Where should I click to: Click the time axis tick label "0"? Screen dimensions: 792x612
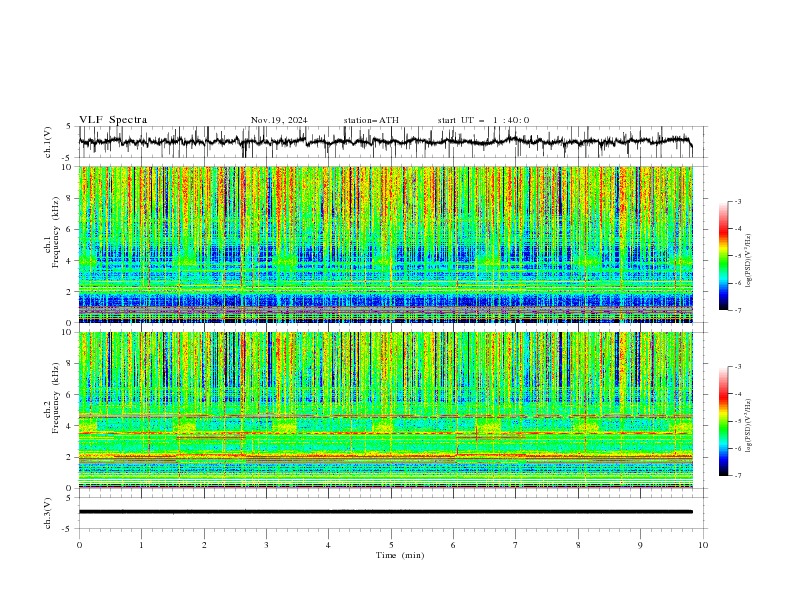coord(79,545)
